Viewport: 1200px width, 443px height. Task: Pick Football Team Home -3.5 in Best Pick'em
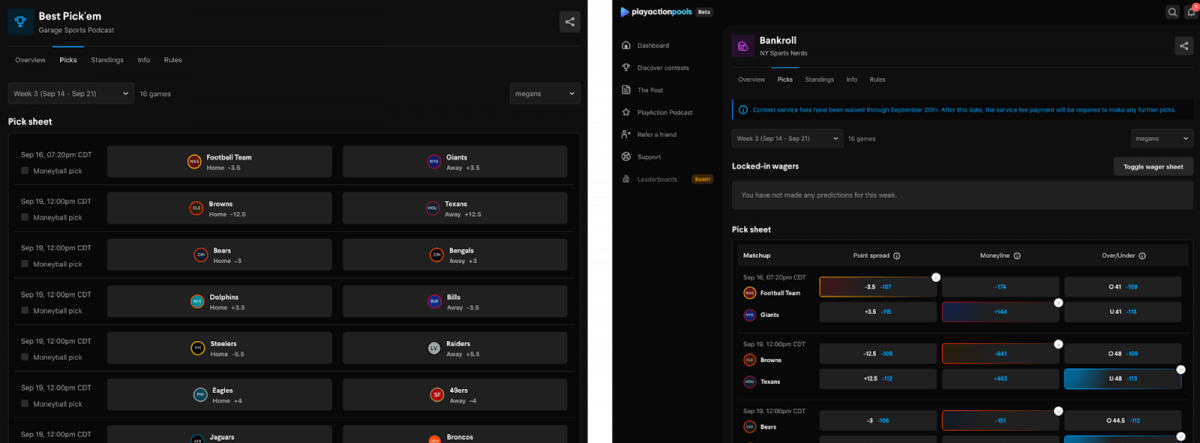(219, 162)
